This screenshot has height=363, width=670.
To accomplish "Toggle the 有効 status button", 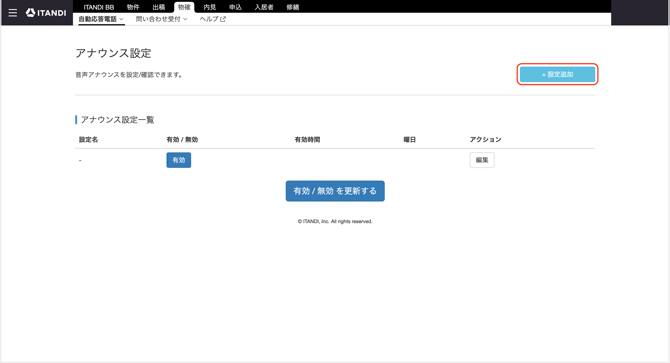I will click(179, 160).
